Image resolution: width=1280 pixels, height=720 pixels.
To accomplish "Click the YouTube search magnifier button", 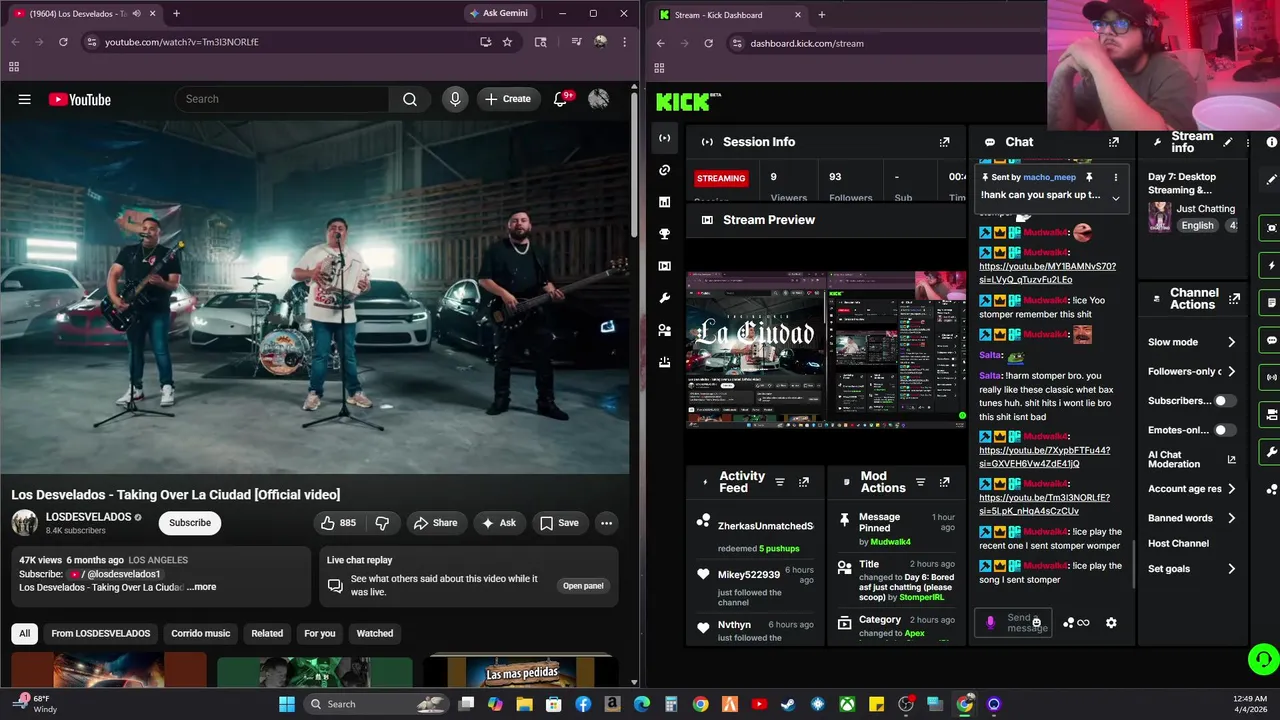I will click(x=410, y=99).
